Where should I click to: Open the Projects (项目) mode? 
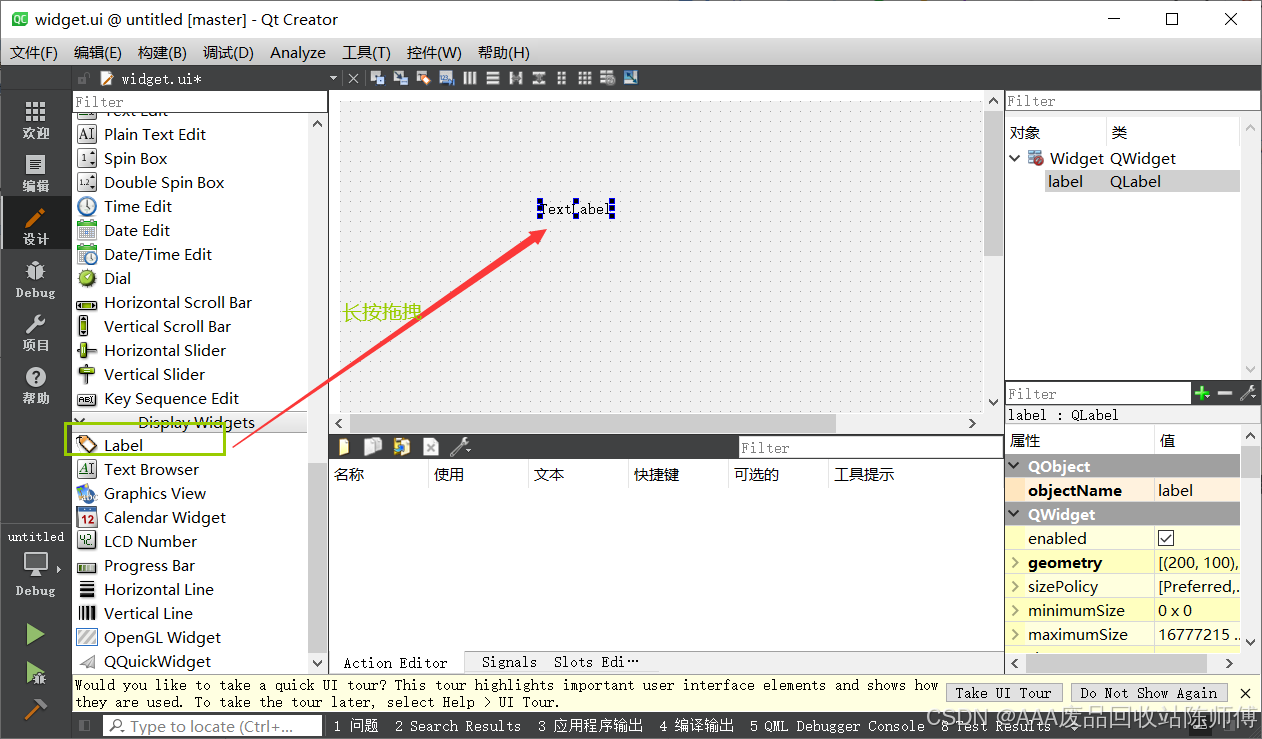pos(36,332)
